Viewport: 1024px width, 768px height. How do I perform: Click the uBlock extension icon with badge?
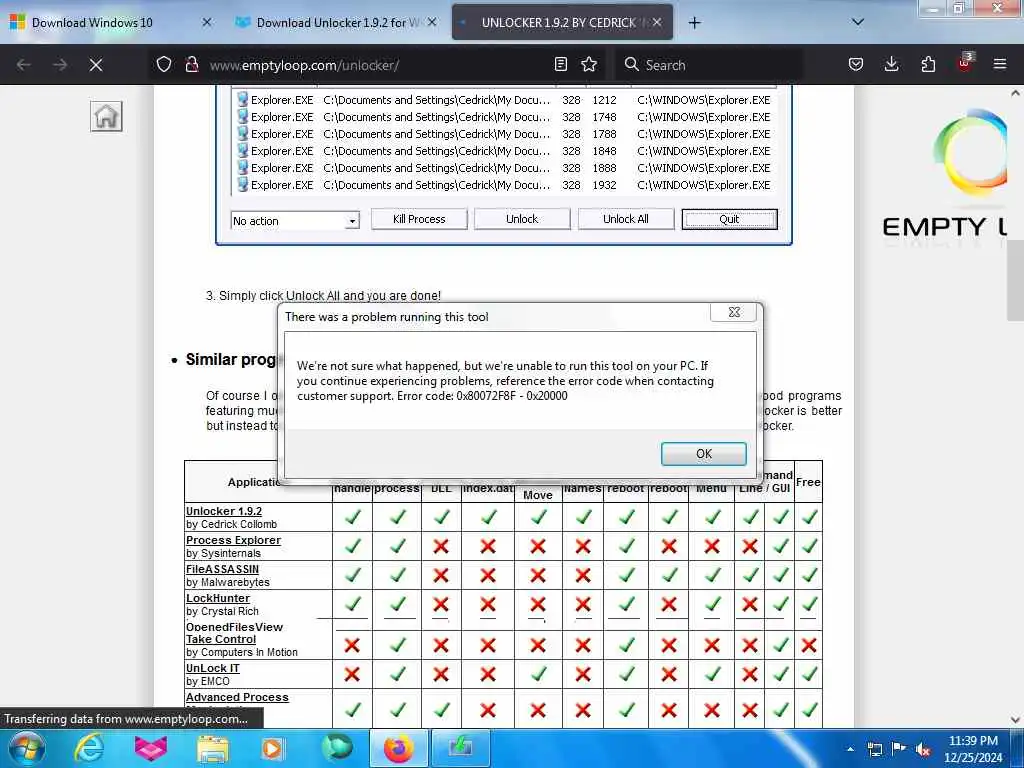click(965, 63)
